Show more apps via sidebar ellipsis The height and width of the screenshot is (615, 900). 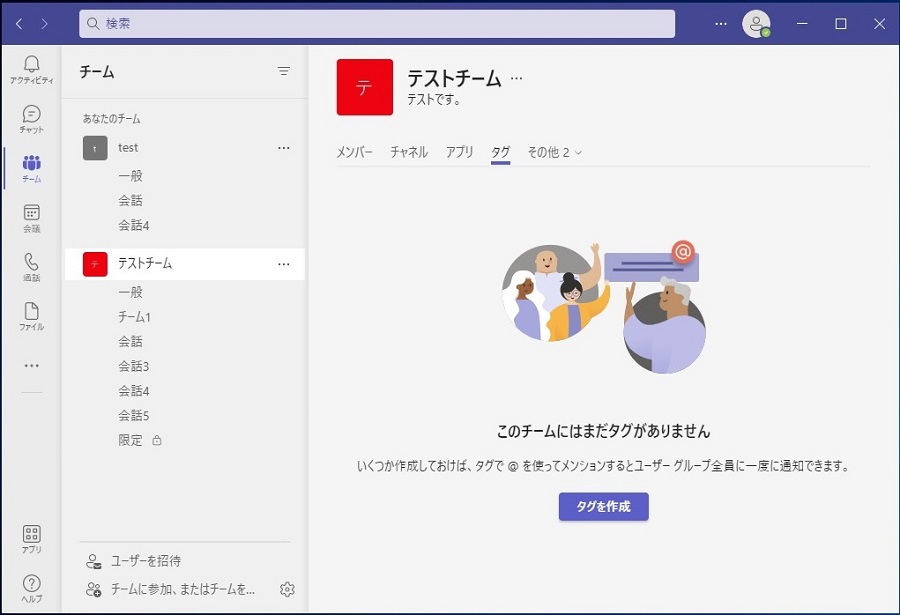point(32,365)
